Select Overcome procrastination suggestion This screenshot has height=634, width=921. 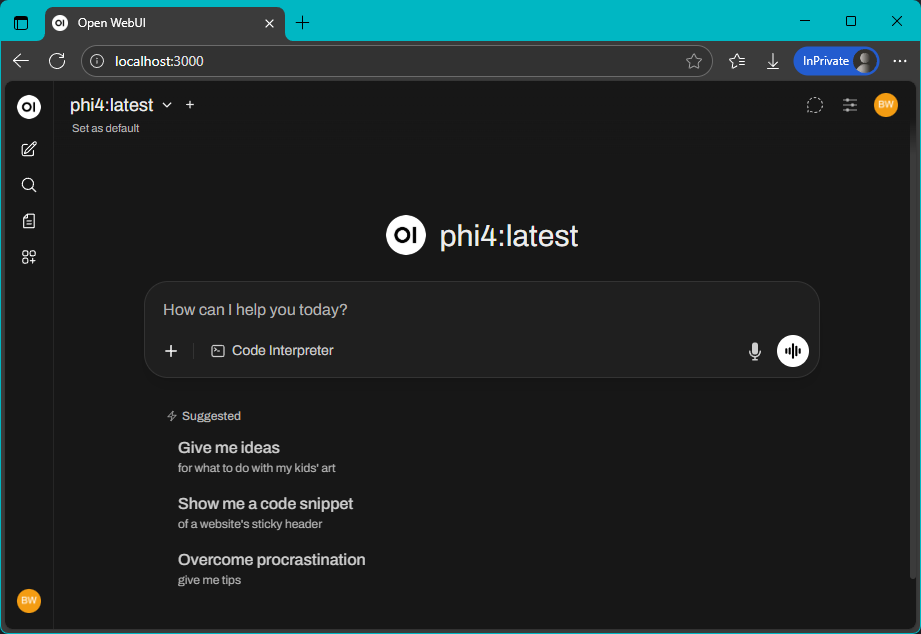(x=271, y=569)
